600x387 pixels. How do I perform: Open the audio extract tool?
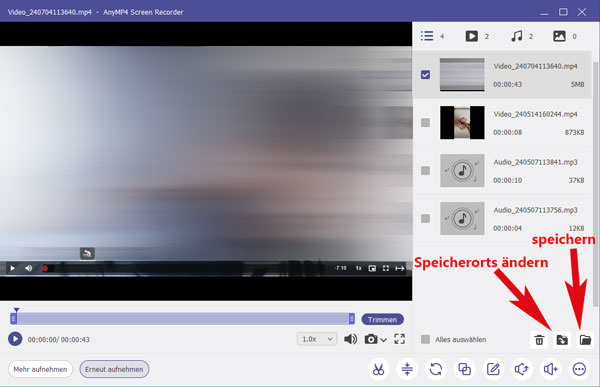click(x=522, y=369)
